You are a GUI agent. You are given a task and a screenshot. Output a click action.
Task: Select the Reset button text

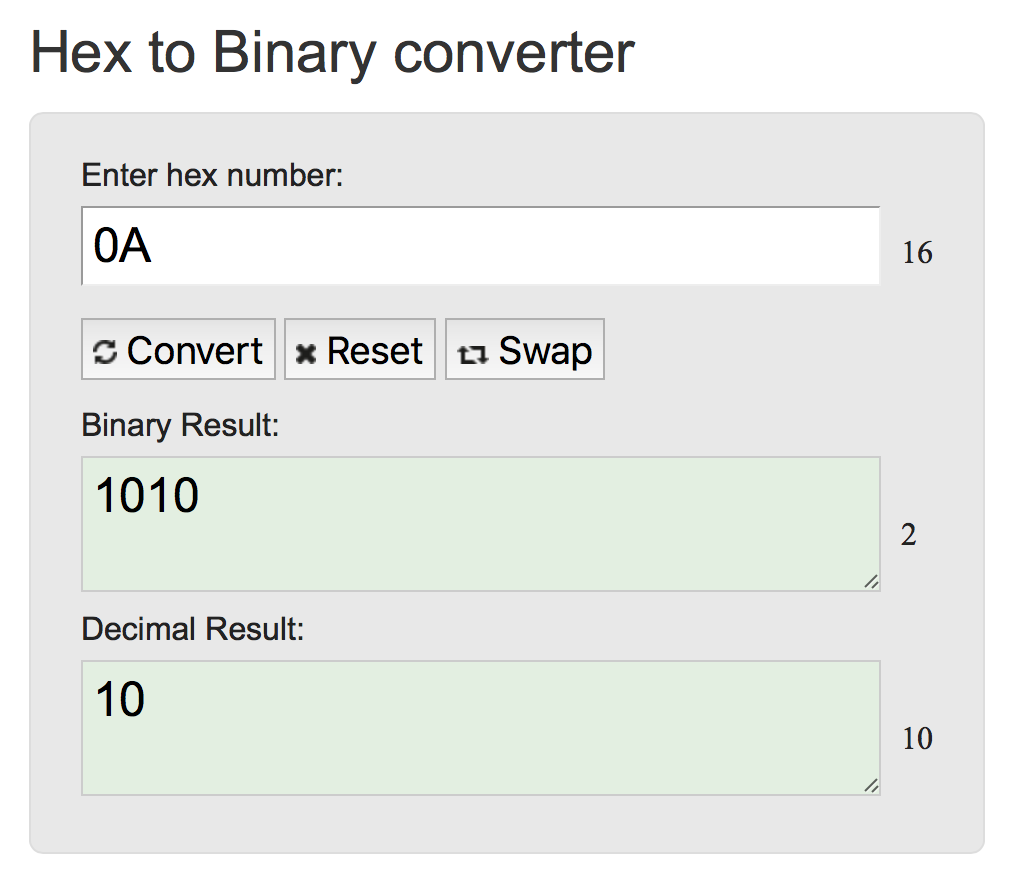pos(375,351)
